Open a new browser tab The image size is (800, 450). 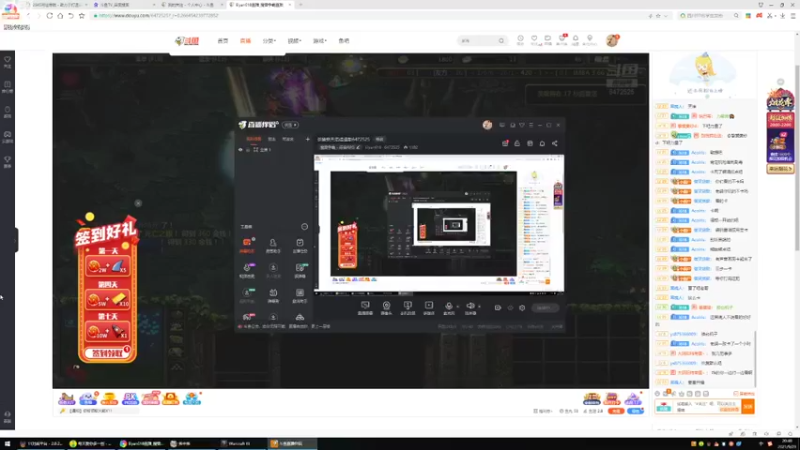(x=301, y=5)
